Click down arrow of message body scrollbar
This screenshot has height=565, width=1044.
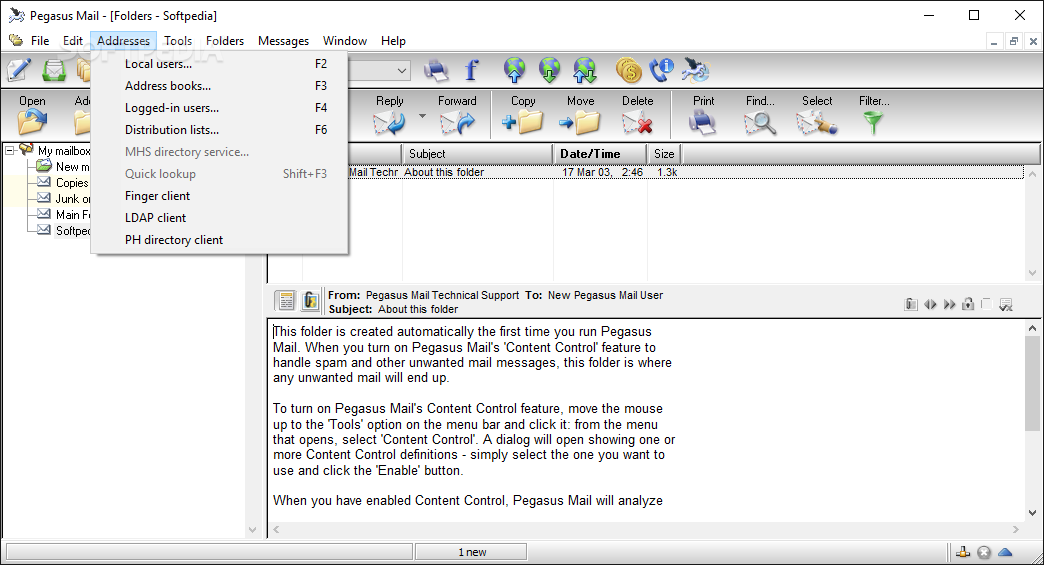pos(1032,512)
